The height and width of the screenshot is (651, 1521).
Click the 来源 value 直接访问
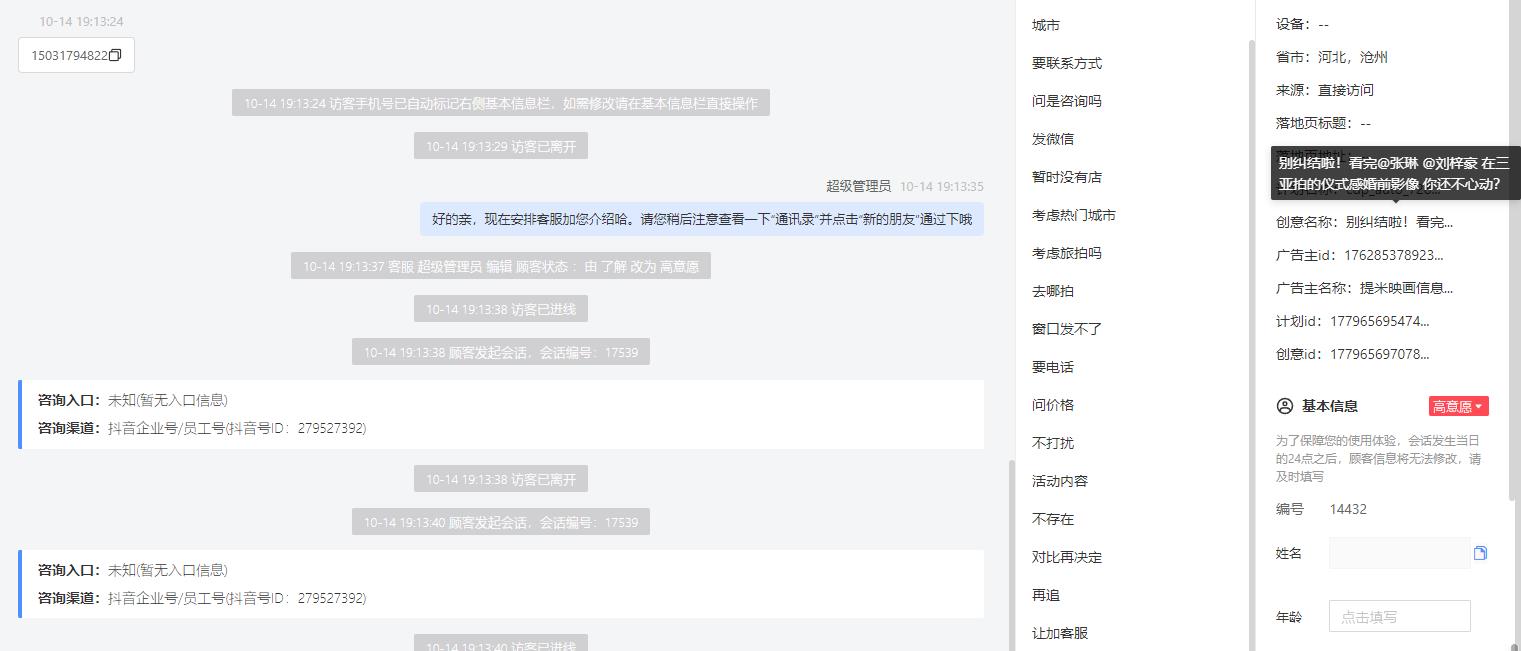tap(1346, 90)
